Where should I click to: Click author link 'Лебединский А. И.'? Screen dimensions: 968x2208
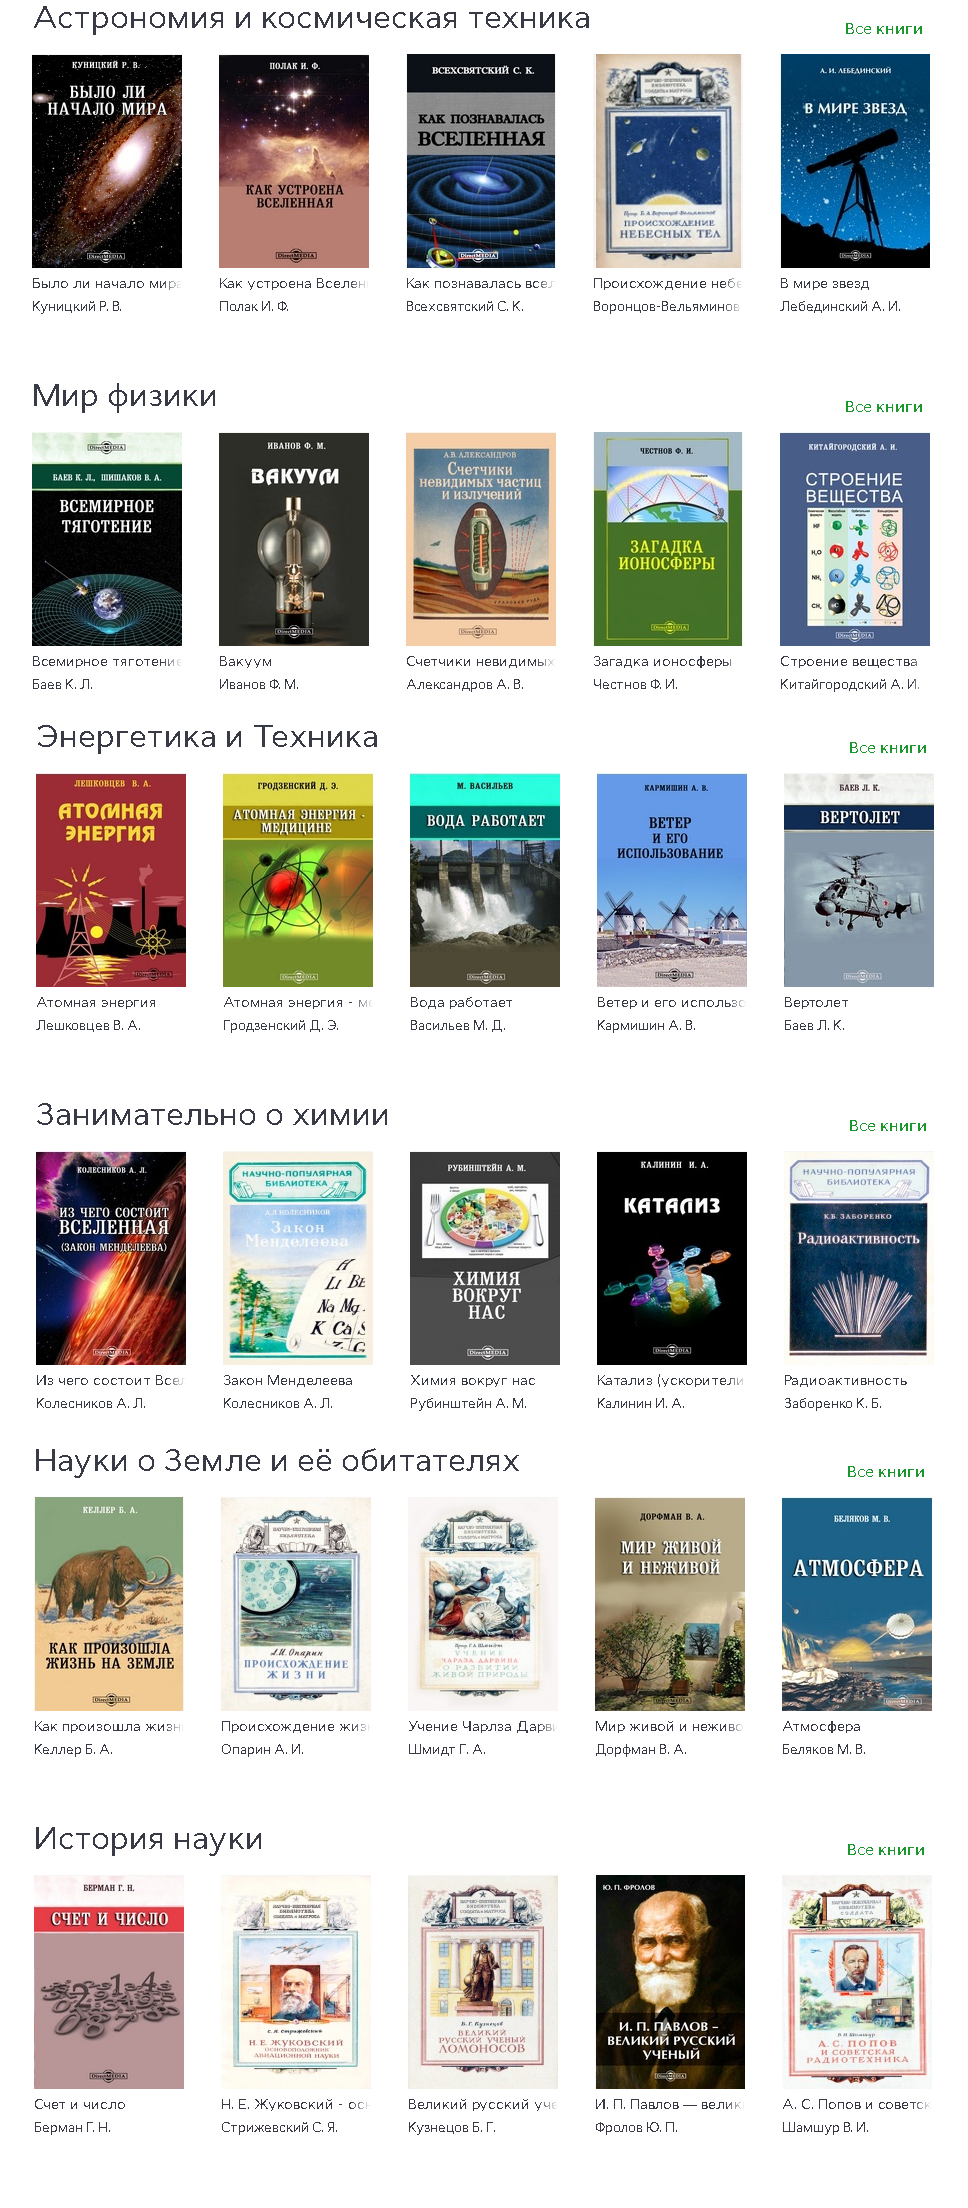click(840, 306)
